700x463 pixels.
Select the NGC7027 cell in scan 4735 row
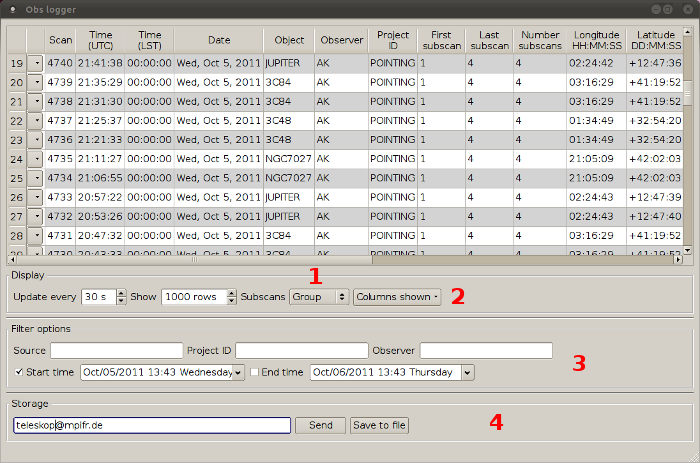point(288,159)
